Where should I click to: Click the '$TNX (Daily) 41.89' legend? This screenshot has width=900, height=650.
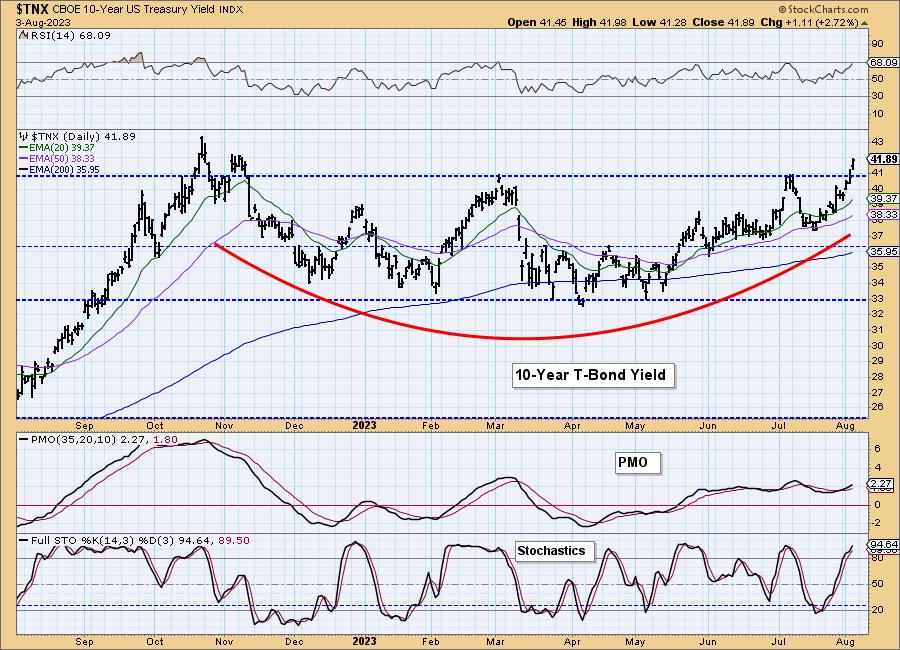click(x=83, y=137)
